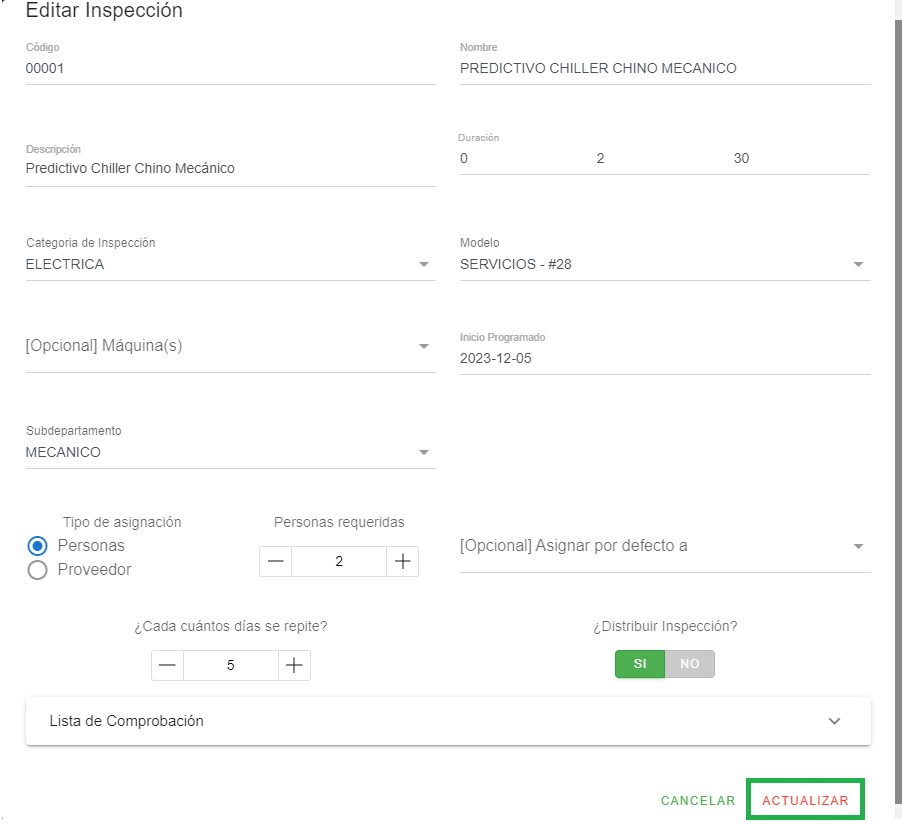The image size is (902, 824).
Task: Open Asignar por defecto a dropdown
Action: [664, 546]
